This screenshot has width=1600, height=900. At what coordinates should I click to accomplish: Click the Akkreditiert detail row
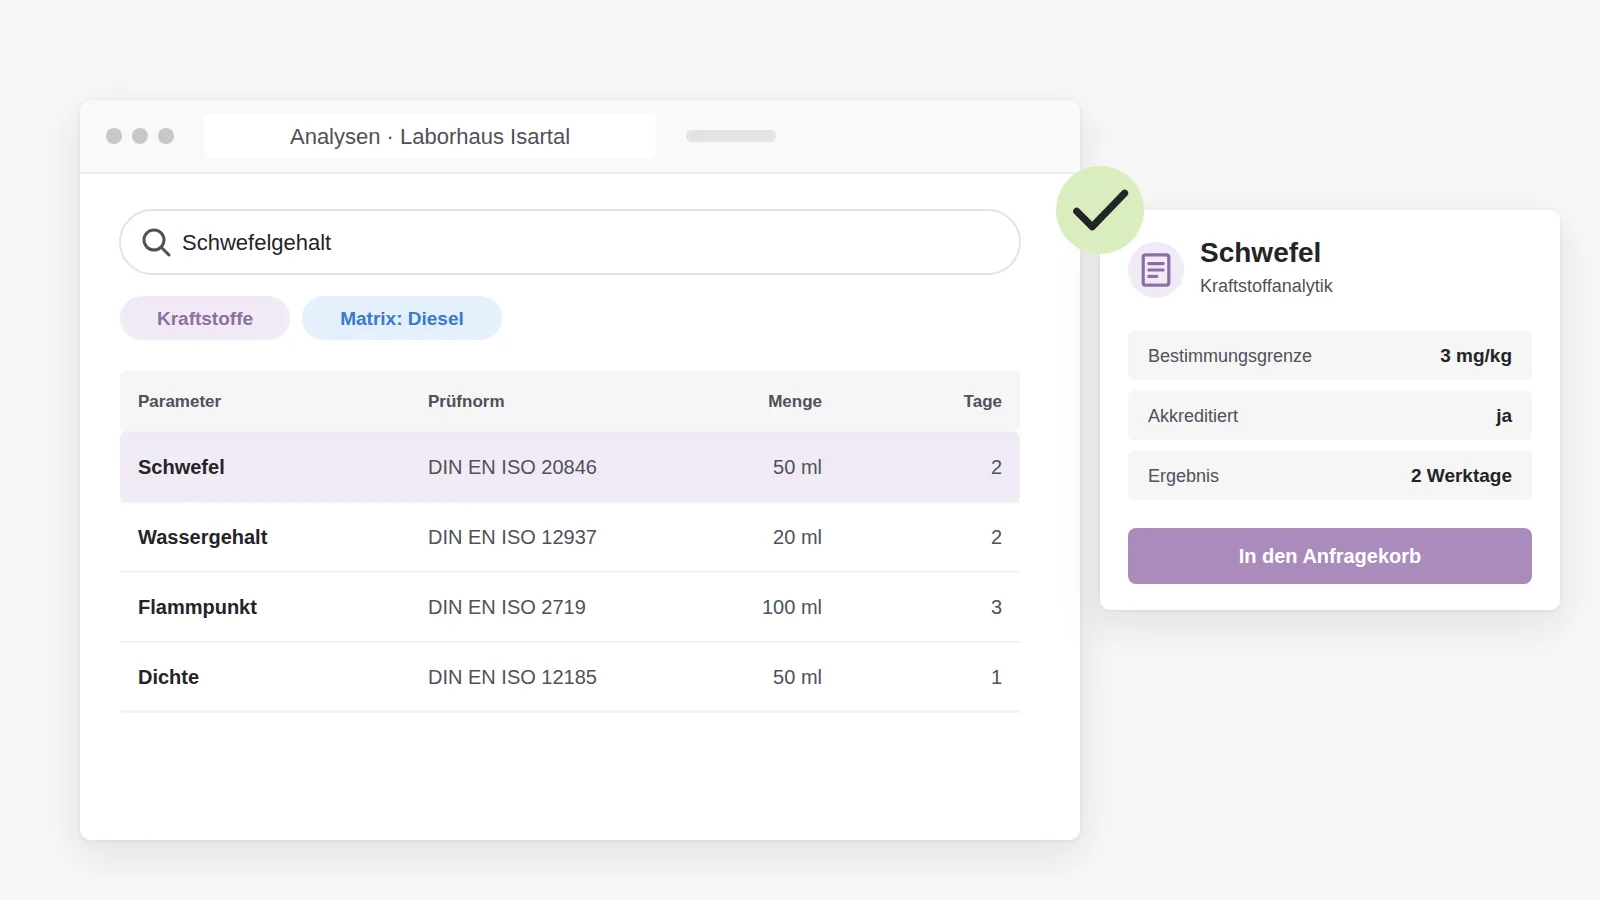coord(1330,415)
